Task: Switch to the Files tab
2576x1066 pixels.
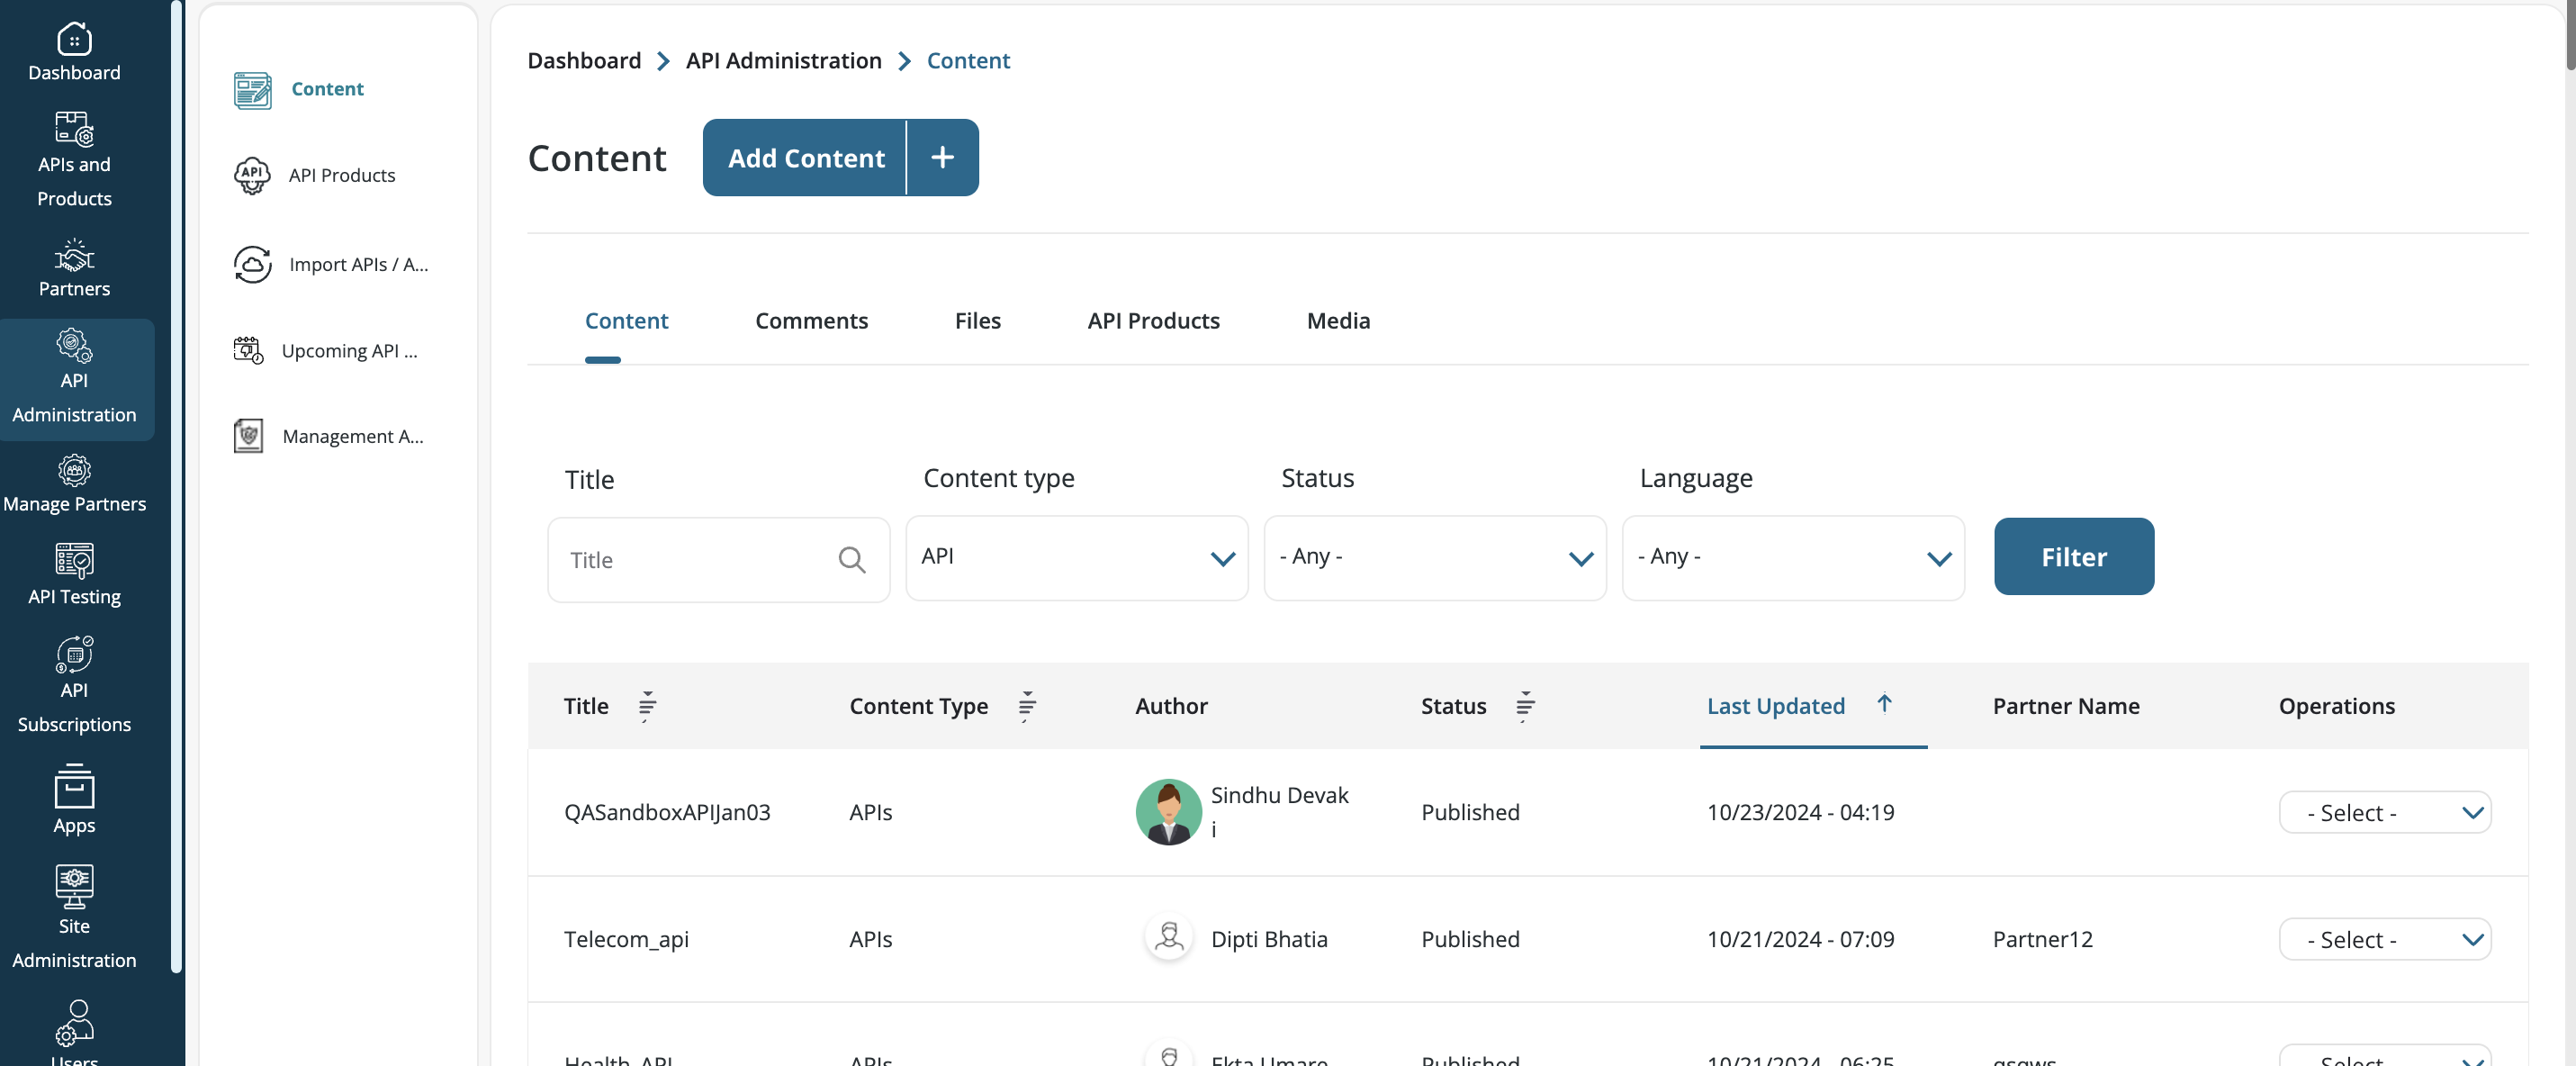Action: tap(977, 321)
